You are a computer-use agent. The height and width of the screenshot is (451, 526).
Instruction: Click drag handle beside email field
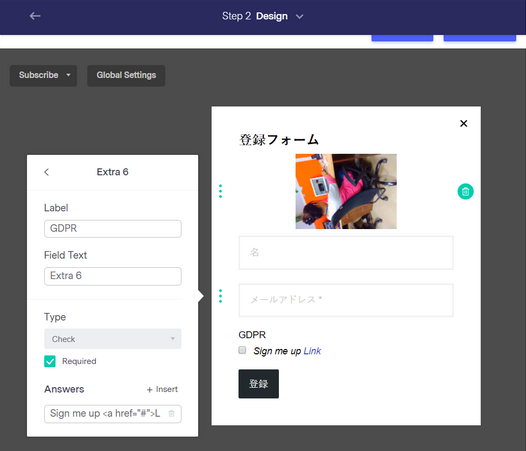[220, 296]
